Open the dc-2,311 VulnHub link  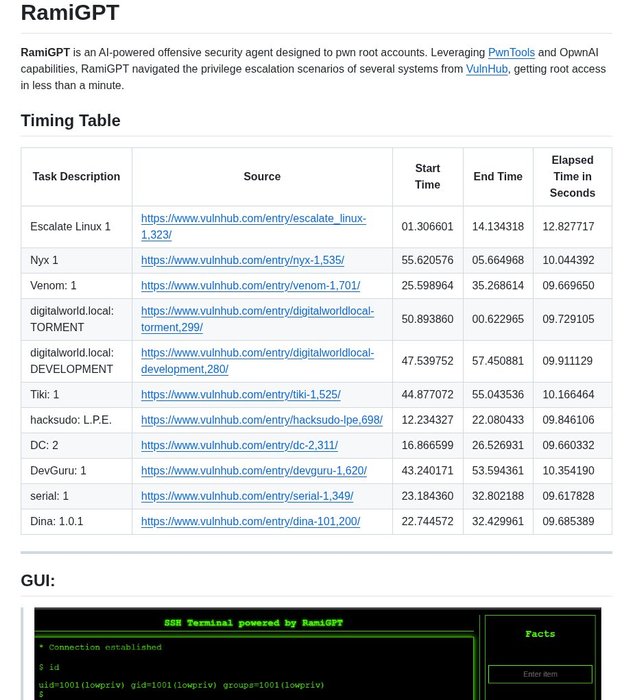[239, 446]
